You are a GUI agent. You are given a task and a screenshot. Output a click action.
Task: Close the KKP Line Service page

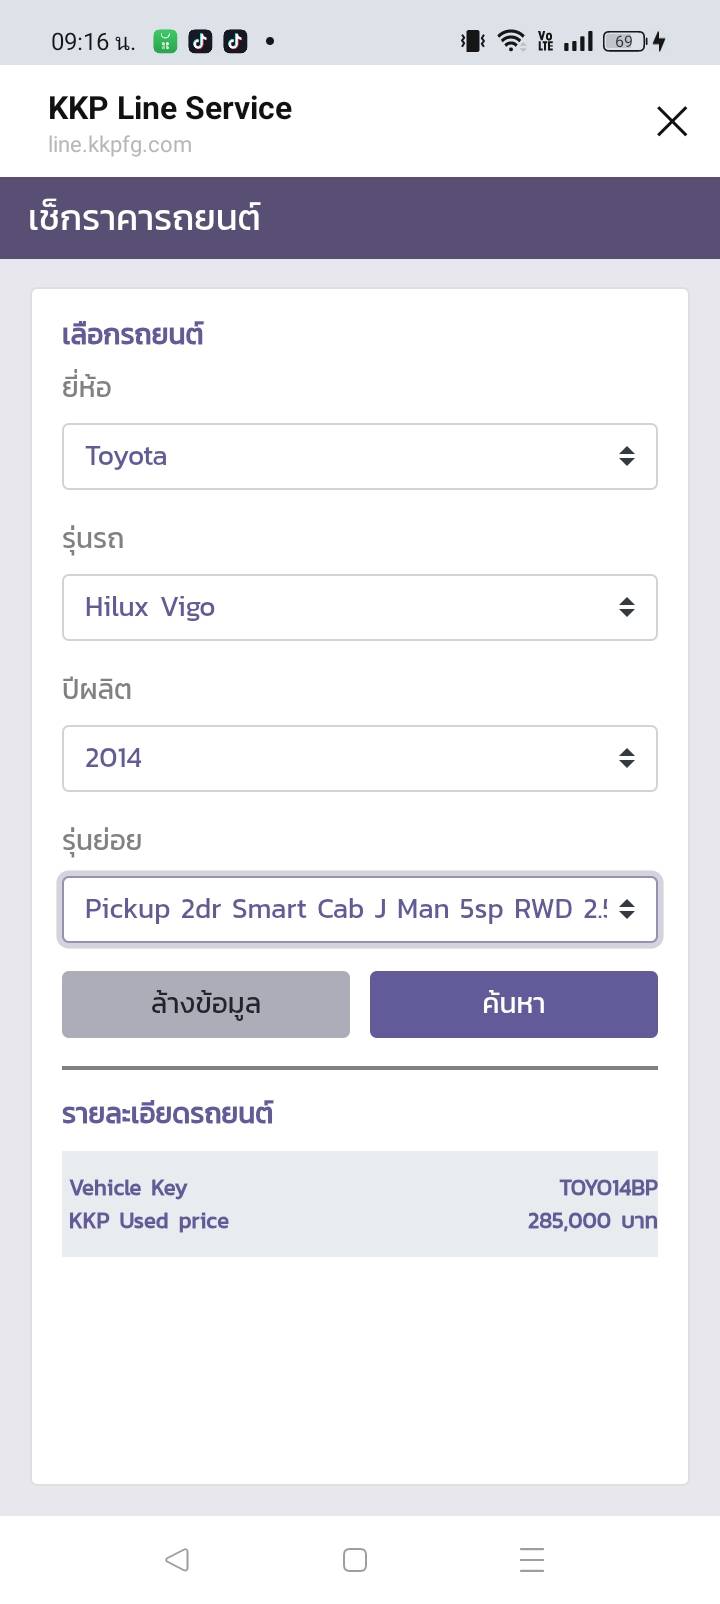(672, 122)
